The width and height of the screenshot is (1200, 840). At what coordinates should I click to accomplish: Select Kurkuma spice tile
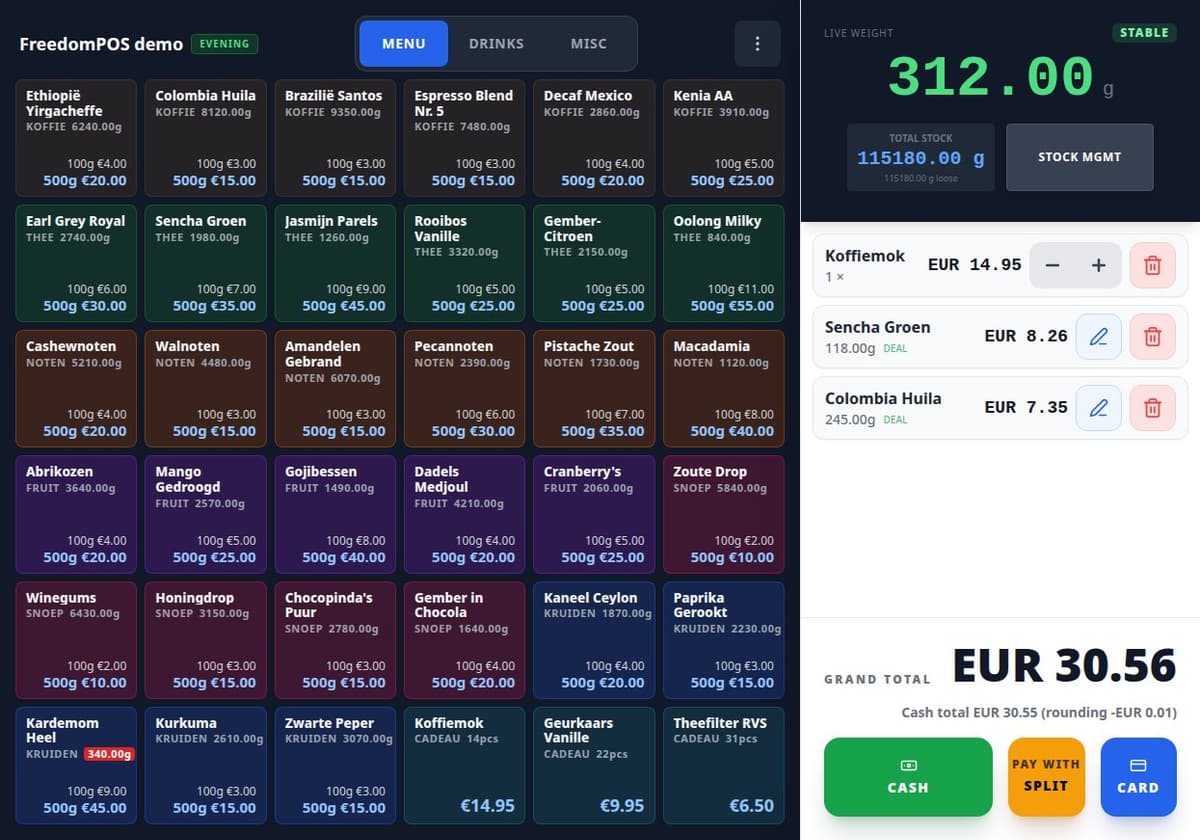(x=206, y=765)
